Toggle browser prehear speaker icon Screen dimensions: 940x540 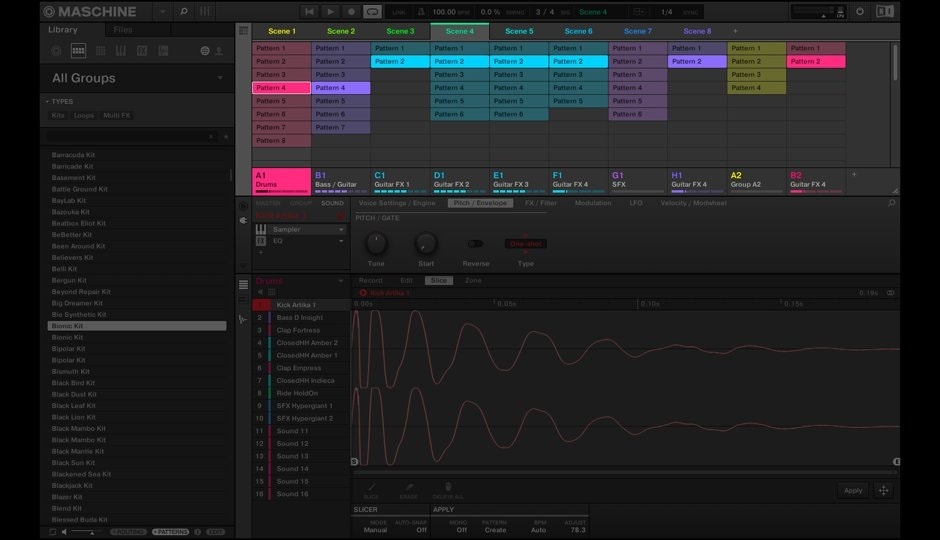pos(64,532)
